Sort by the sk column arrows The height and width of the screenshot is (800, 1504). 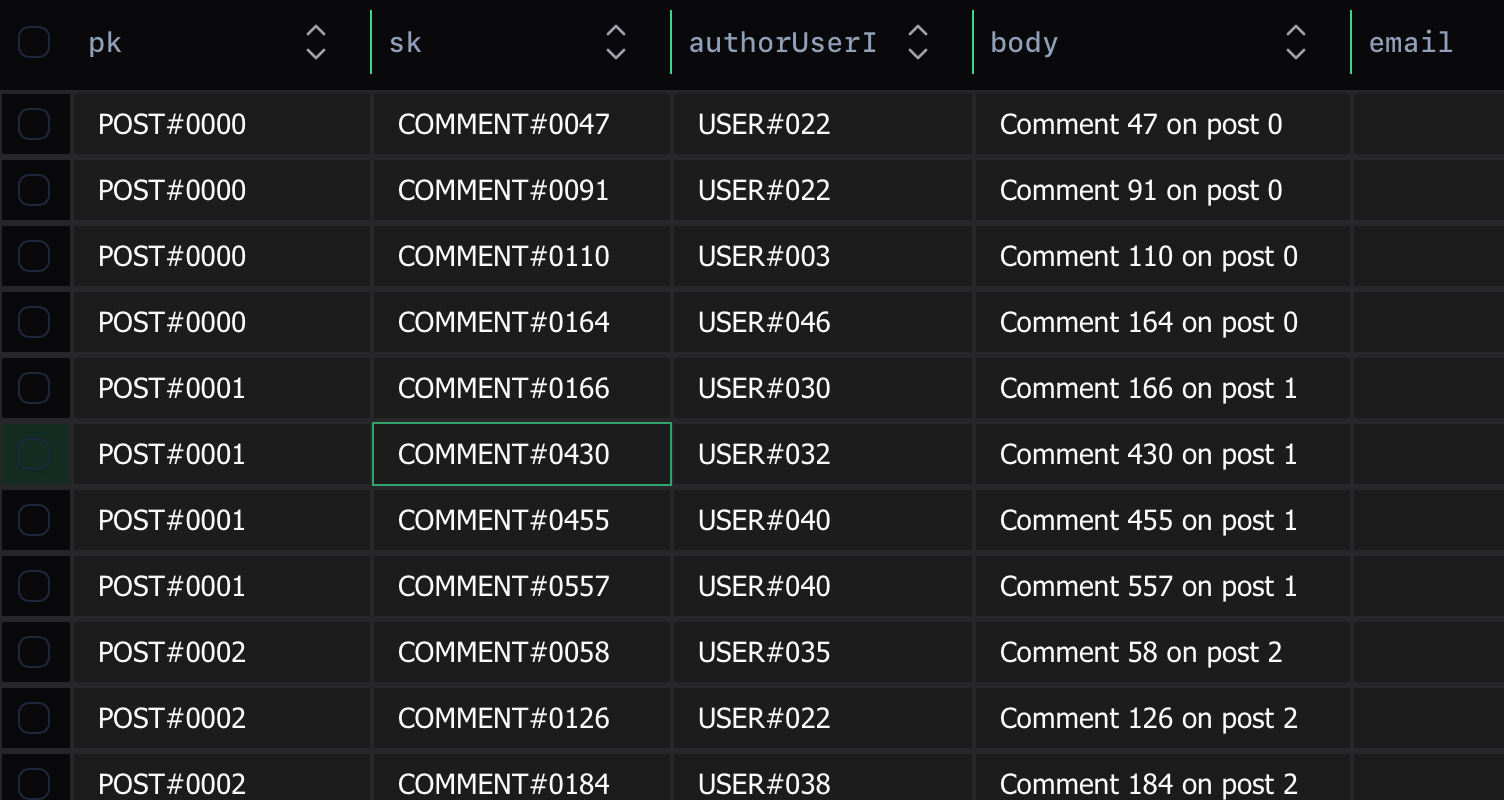616,42
